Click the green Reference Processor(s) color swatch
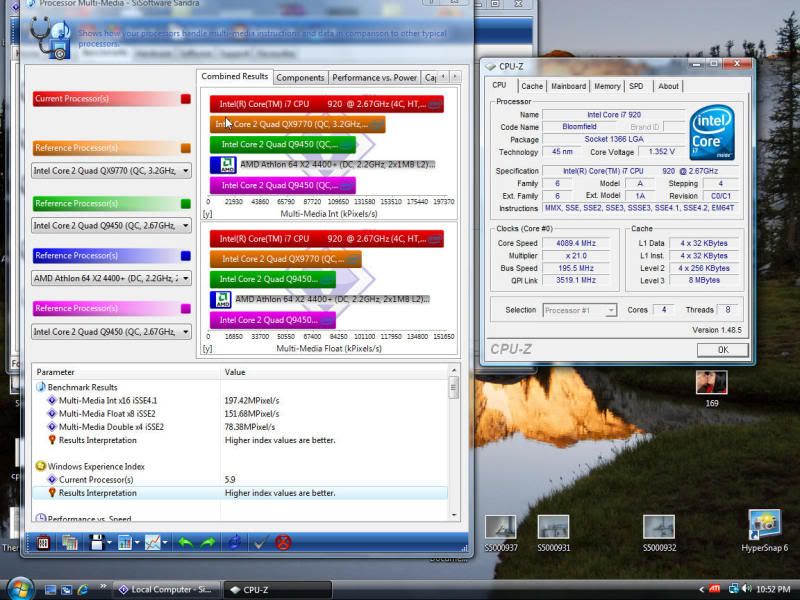800x600 pixels. click(186, 204)
